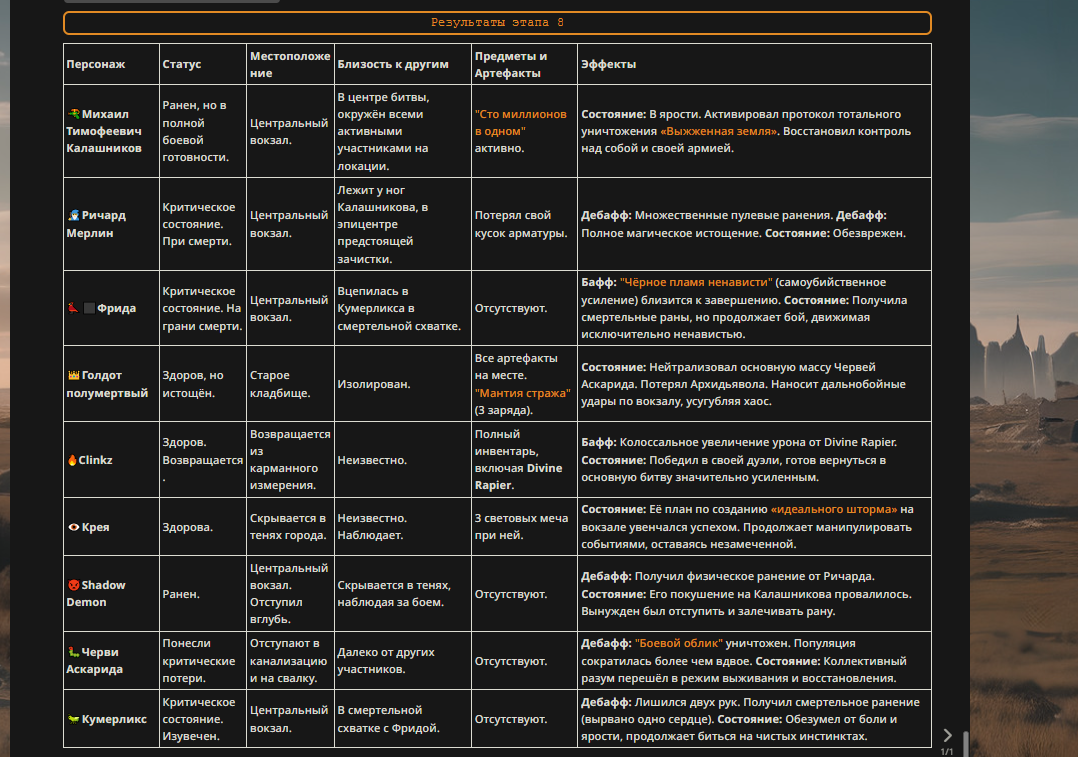The width and height of the screenshot is (1078, 757).
Task: Click the lizard emoji beside Кумерликс
Action: (74, 719)
